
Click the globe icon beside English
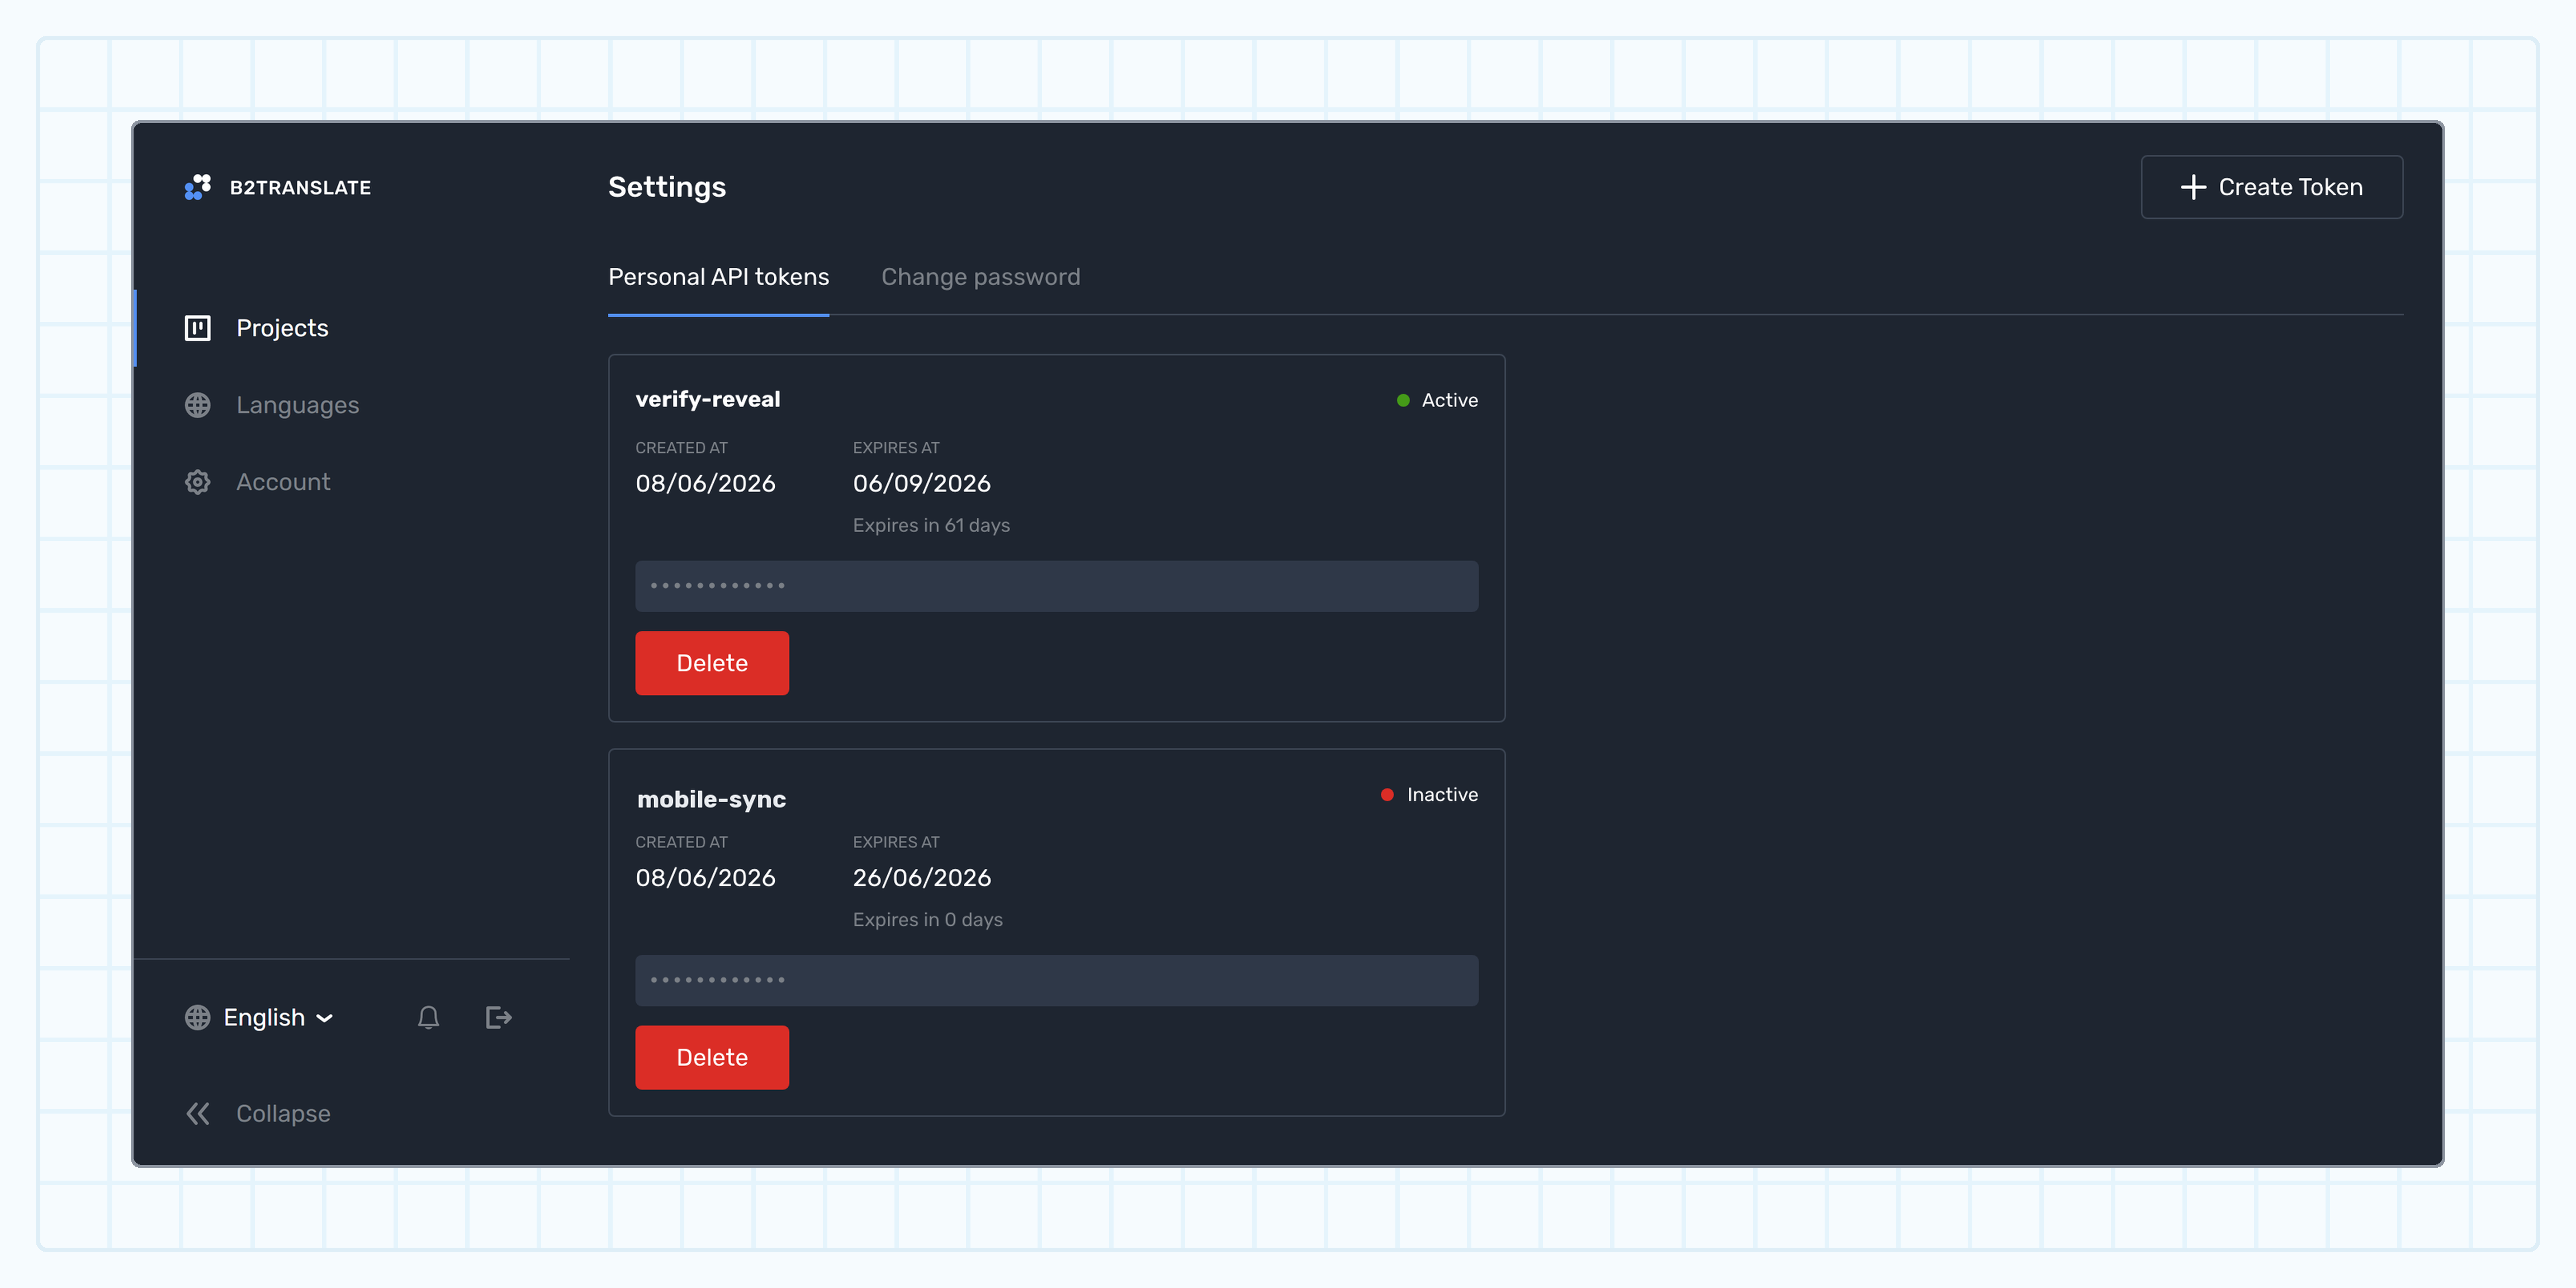[198, 1017]
